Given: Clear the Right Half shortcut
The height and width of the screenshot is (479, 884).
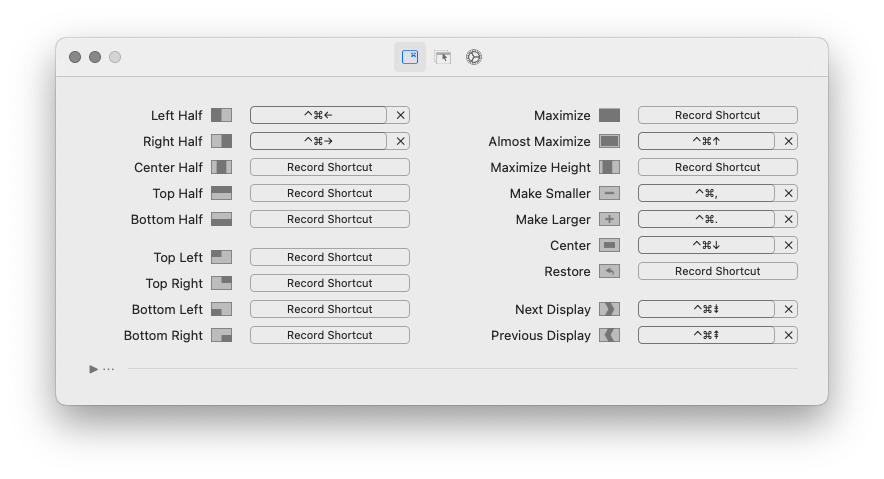Looking at the screenshot, I should click(x=400, y=141).
